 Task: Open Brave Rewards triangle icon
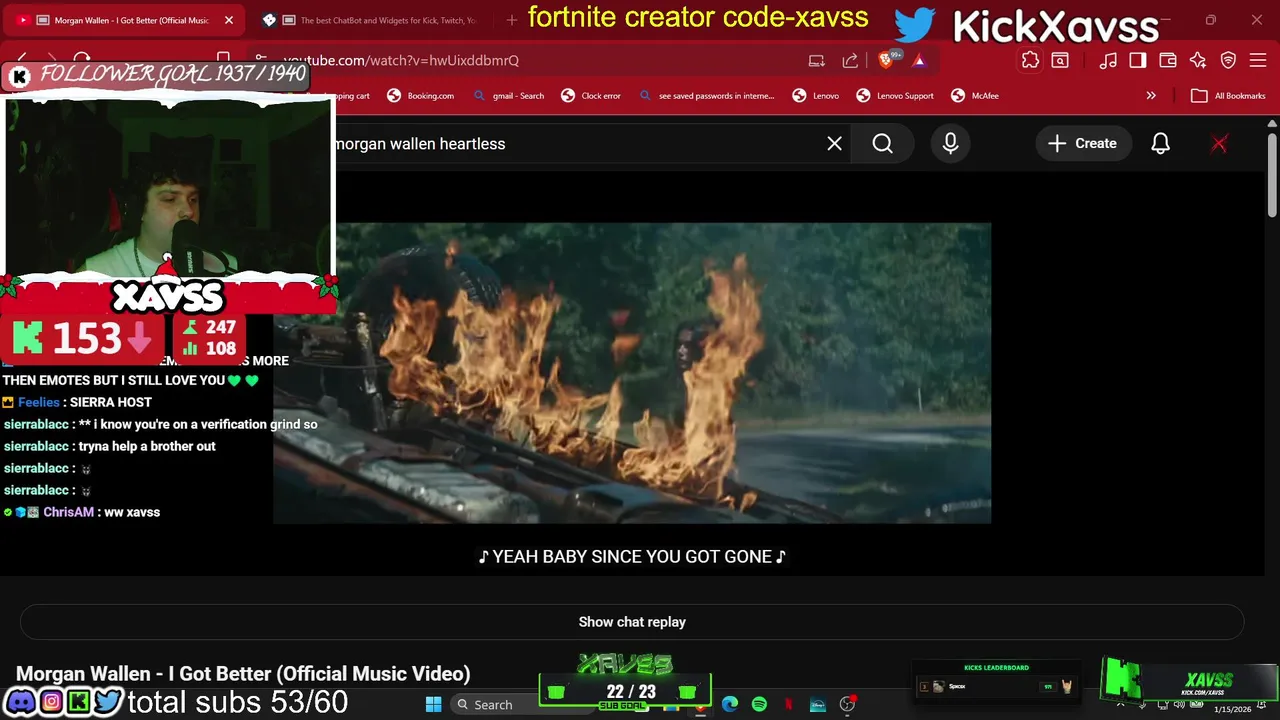[919, 60]
